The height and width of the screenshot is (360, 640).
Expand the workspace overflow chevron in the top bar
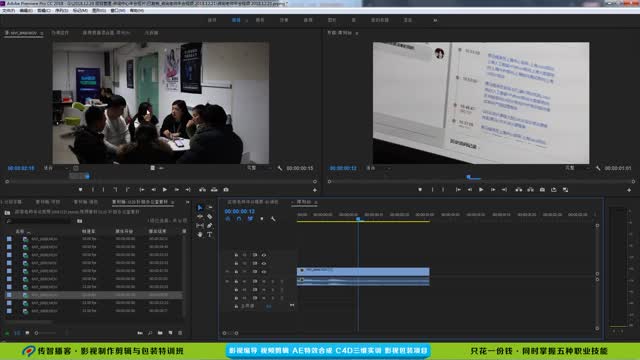coord(435,20)
